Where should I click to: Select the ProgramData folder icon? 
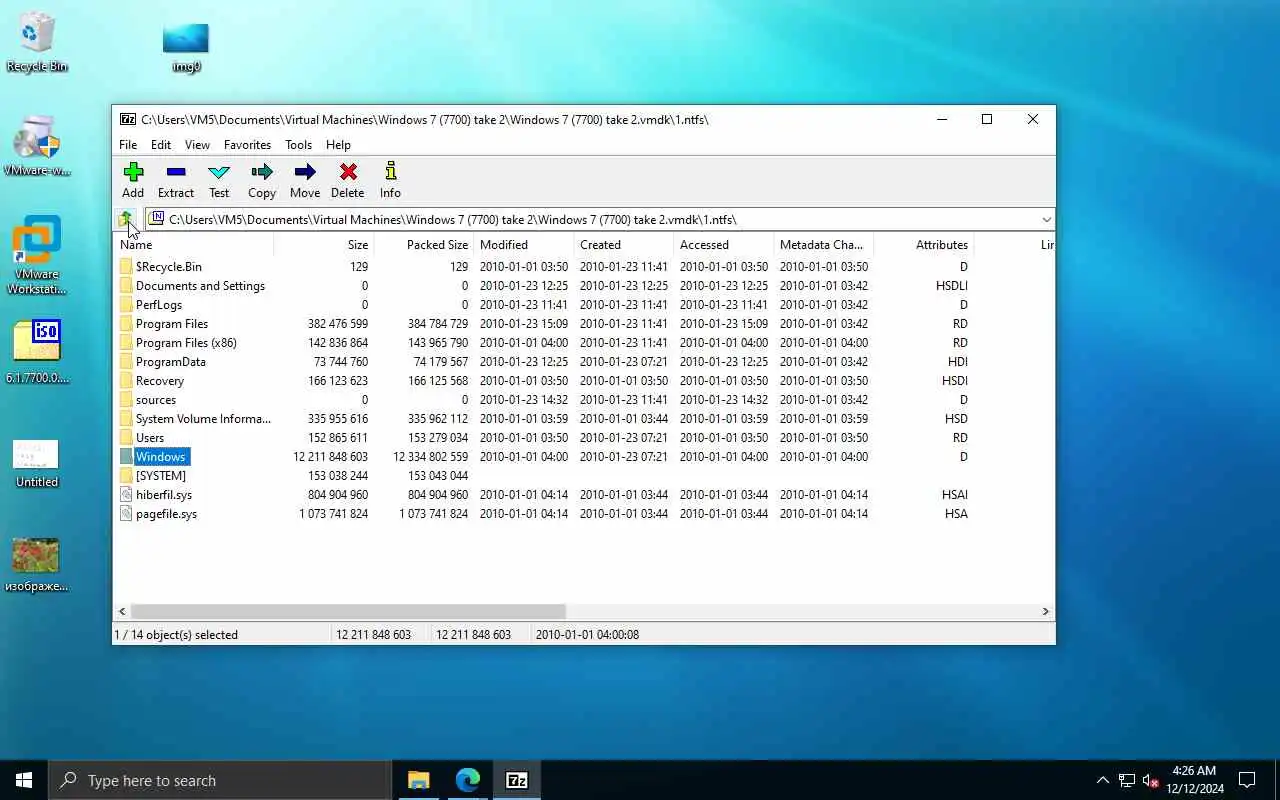[126, 362]
